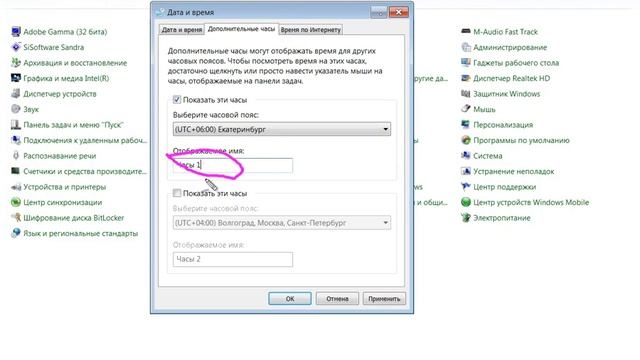Viewport: 640px width, 360px height.
Task: Click Центр синхронизации green icon
Action: (16, 202)
